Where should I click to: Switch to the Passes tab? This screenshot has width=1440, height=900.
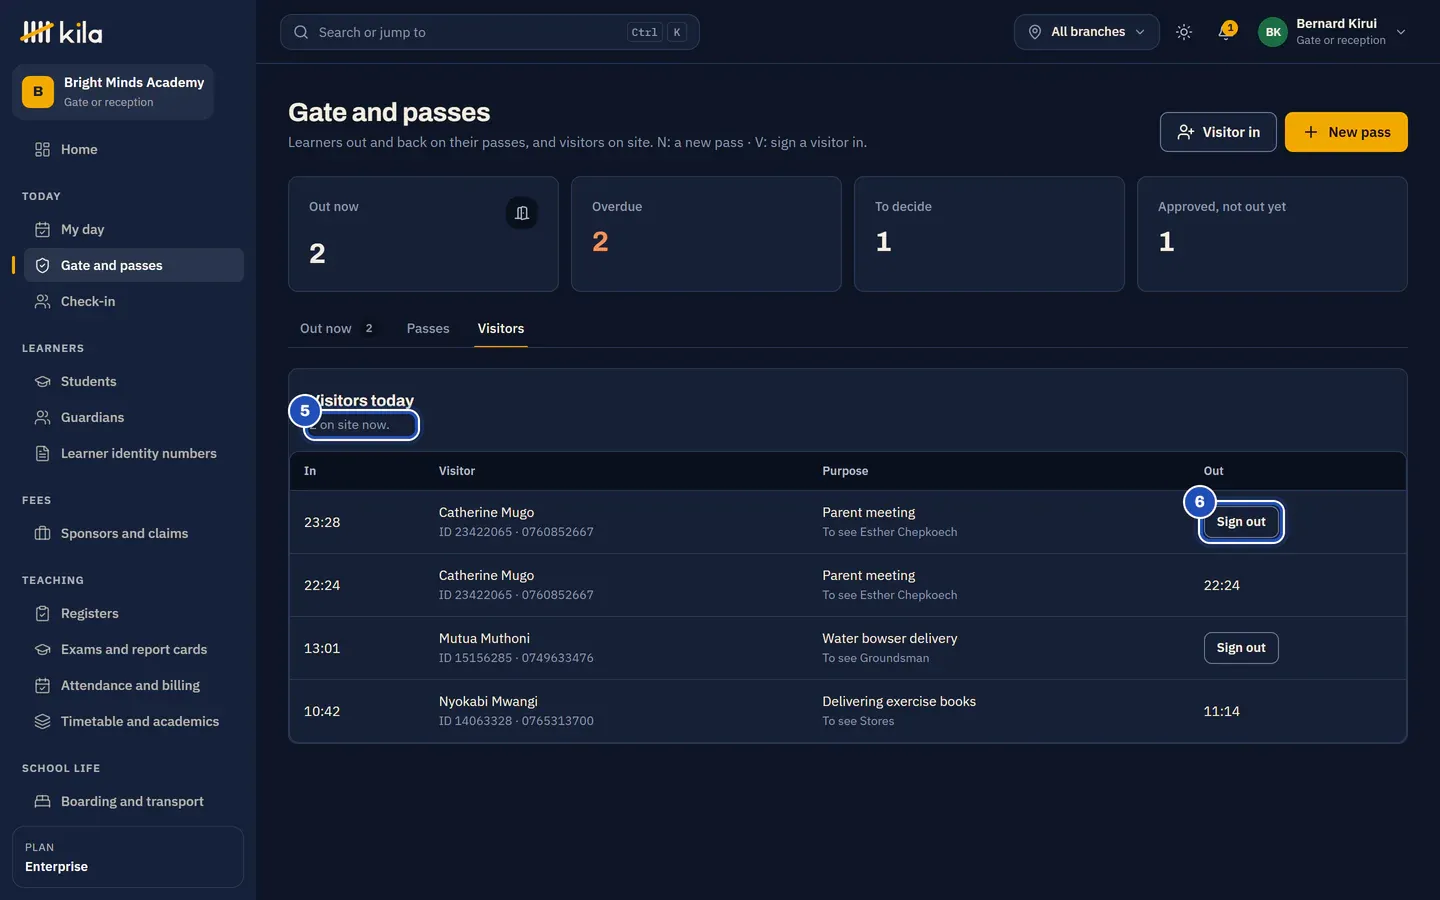[x=428, y=328]
